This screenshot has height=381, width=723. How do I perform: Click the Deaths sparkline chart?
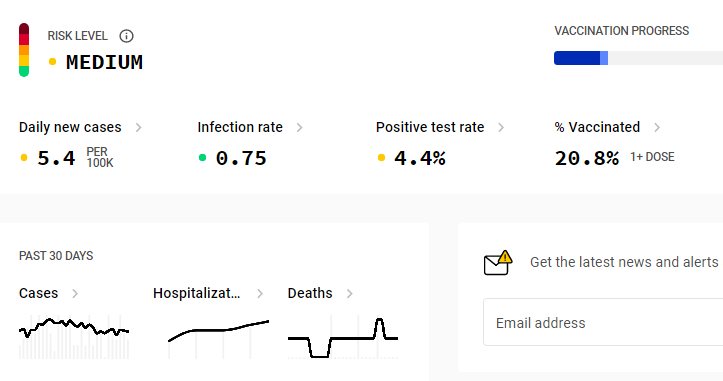[343, 337]
